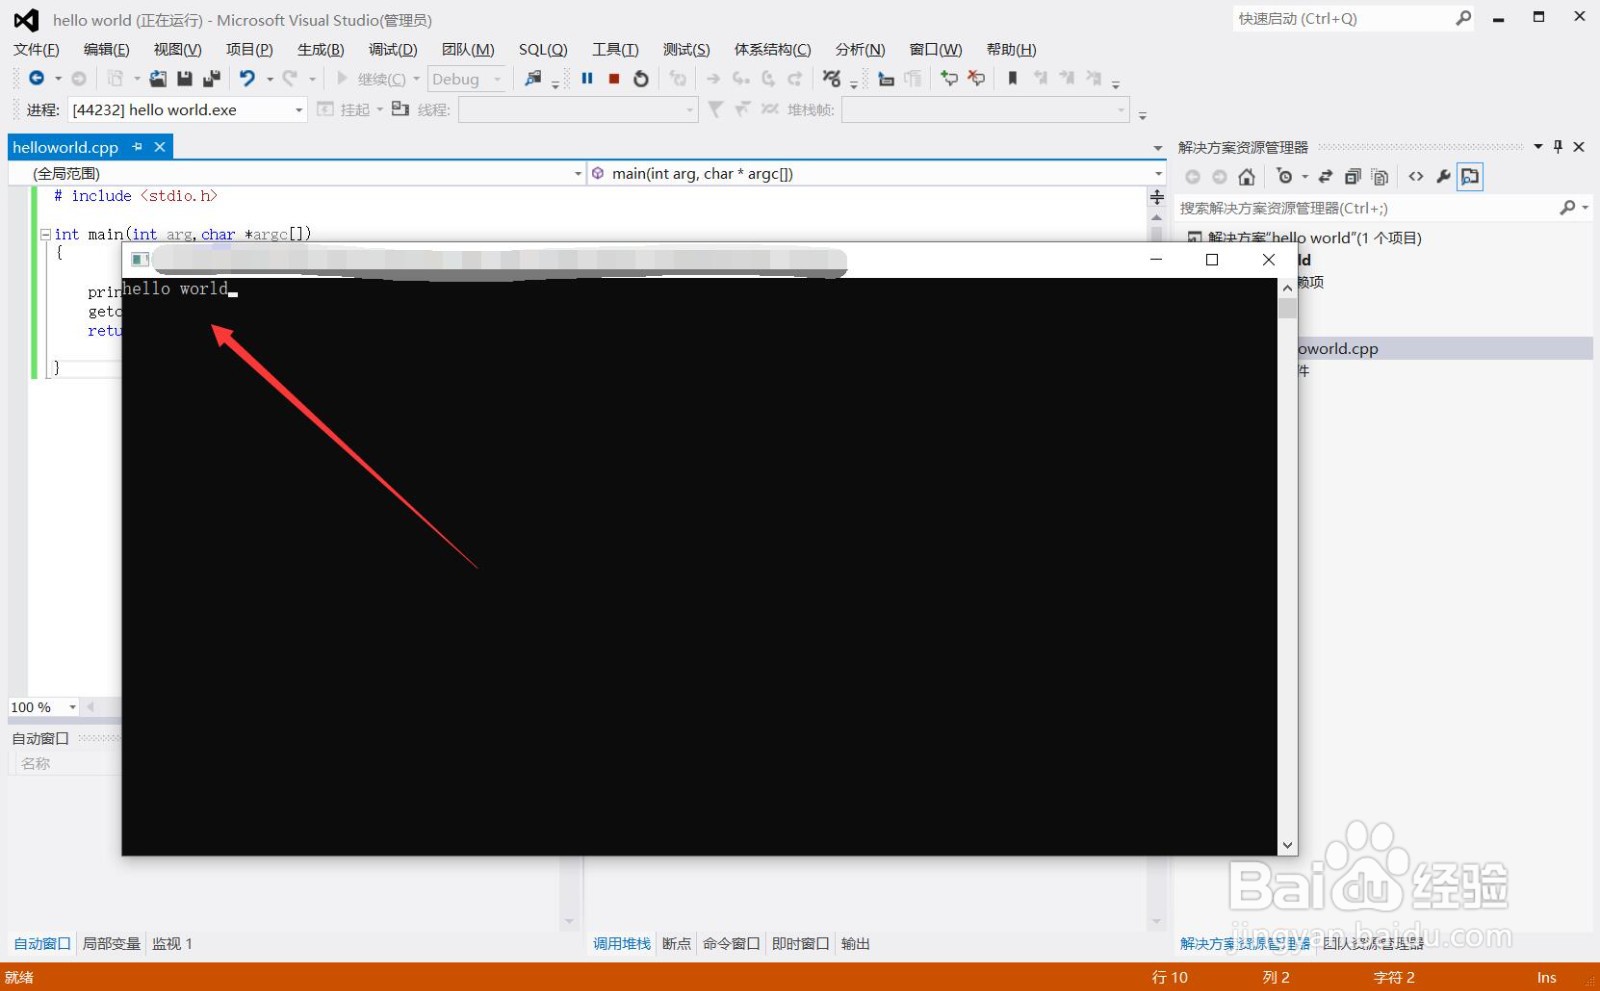Toggle Preview Selected Items in Solution Explorer

pyautogui.click(x=1470, y=177)
